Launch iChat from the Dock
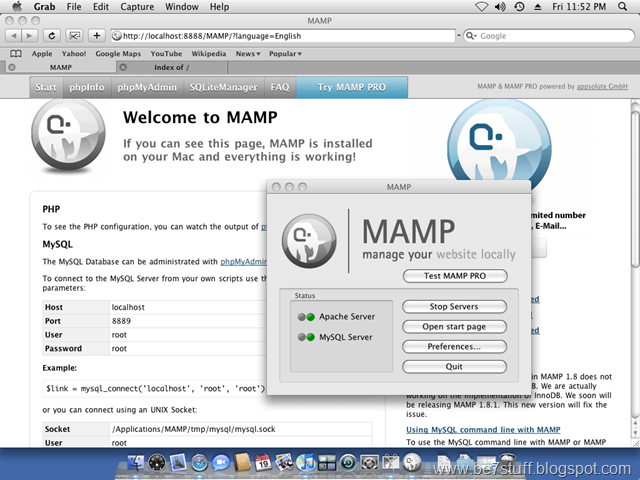This screenshot has height=480, width=640. click(x=221, y=463)
